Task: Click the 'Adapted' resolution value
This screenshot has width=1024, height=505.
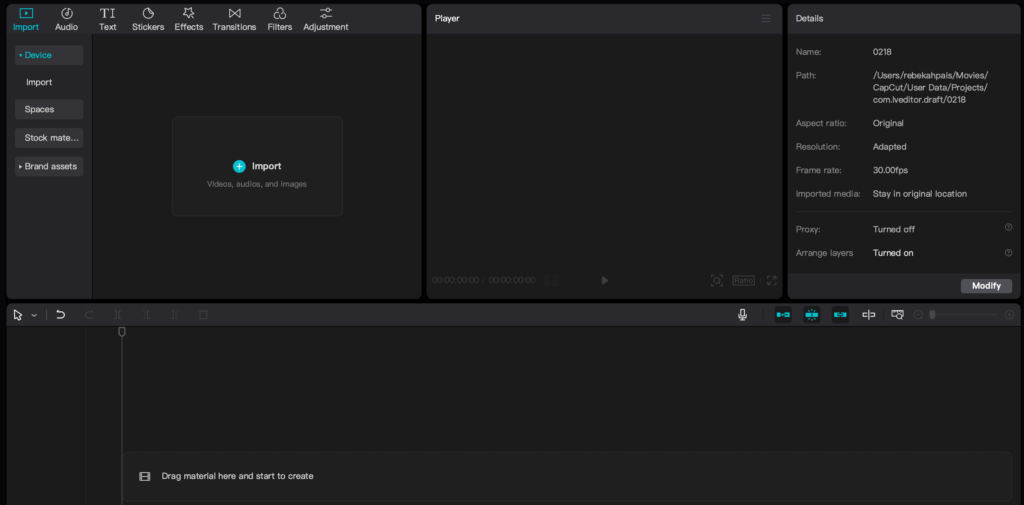Action: point(889,147)
